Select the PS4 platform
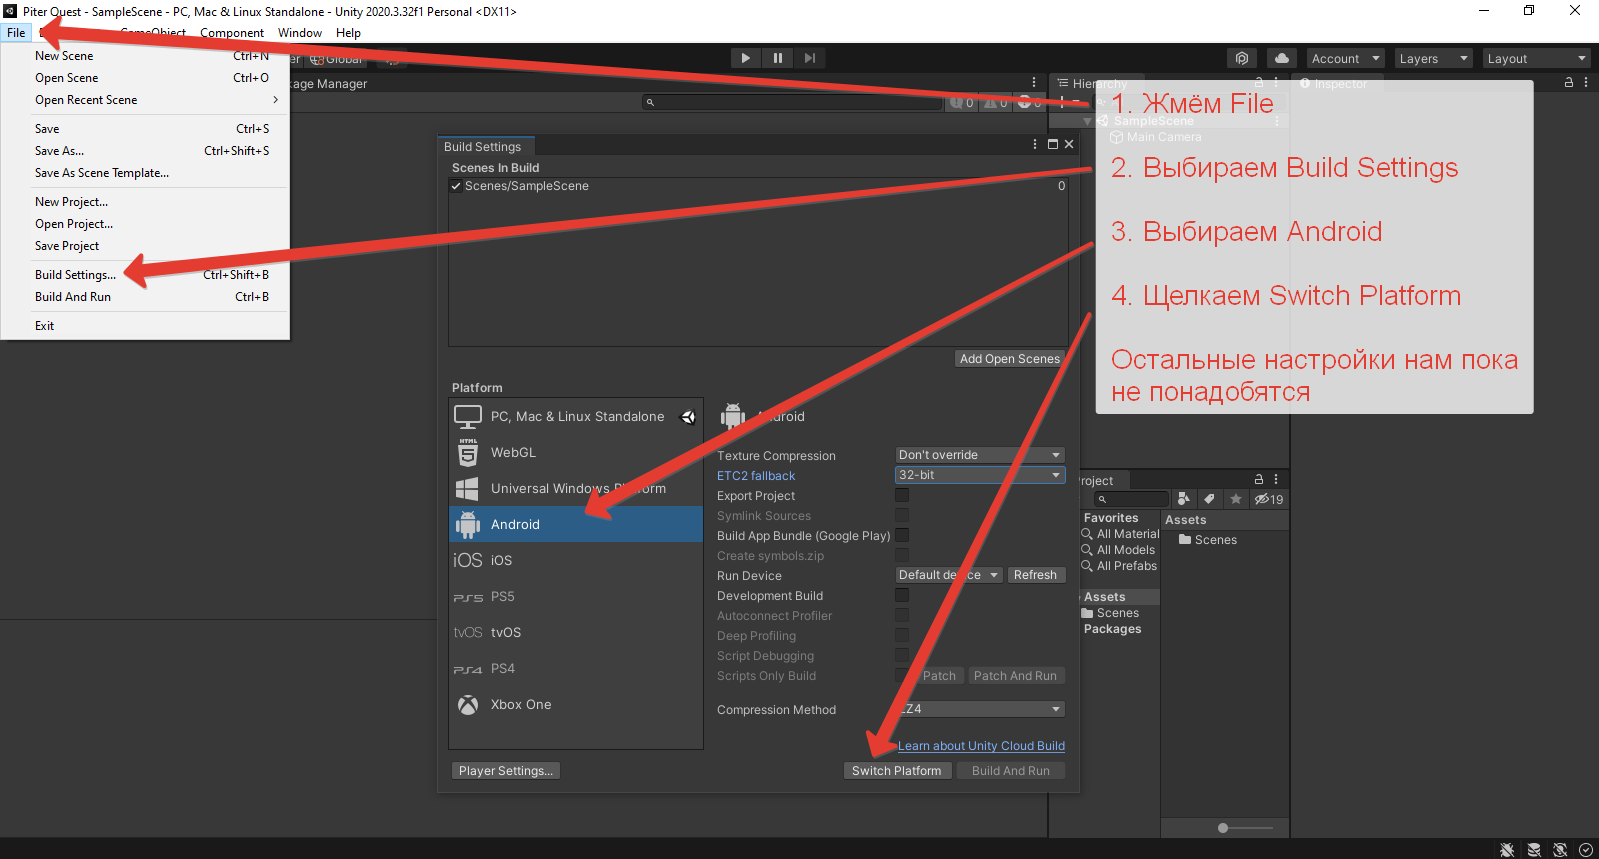This screenshot has width=1599, height=859. 576,668
